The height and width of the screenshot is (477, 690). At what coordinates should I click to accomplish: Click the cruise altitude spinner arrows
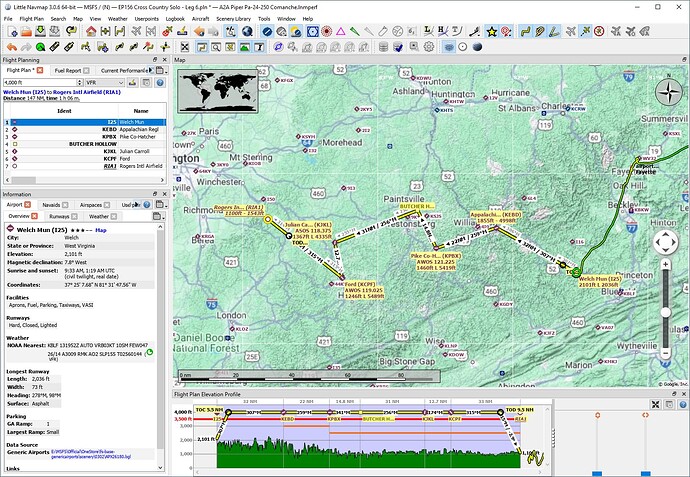click(80, 82)
